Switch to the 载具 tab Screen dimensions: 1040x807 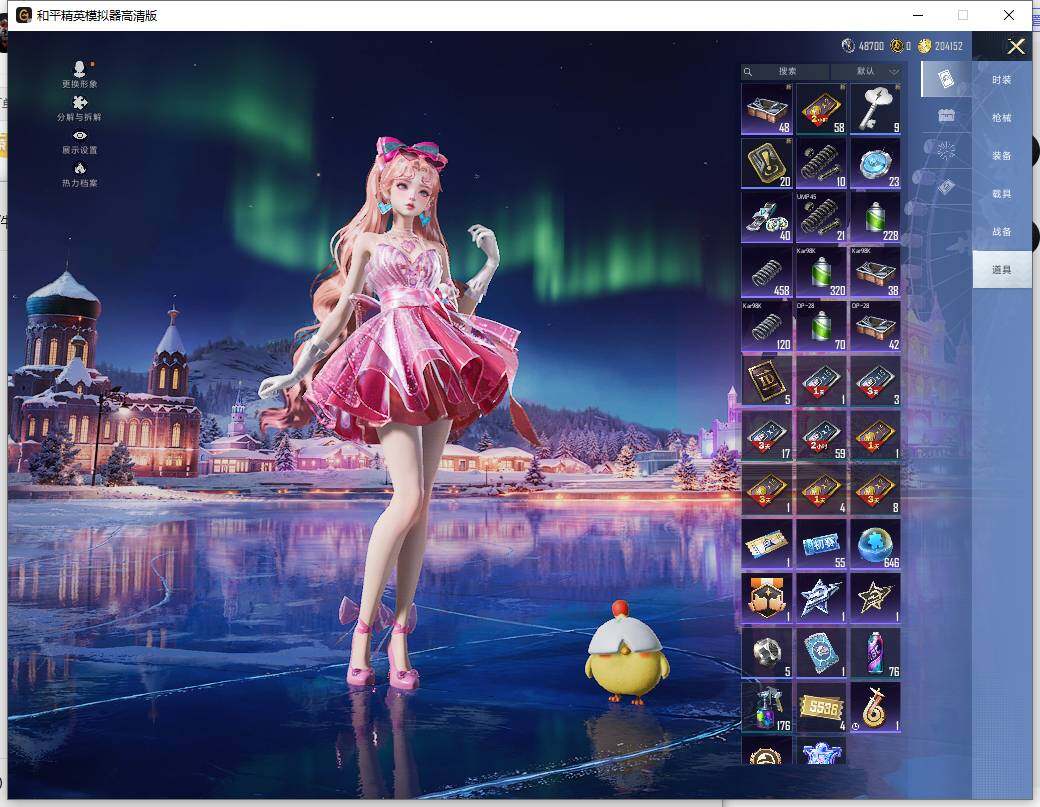click(x=1002, y=194)
